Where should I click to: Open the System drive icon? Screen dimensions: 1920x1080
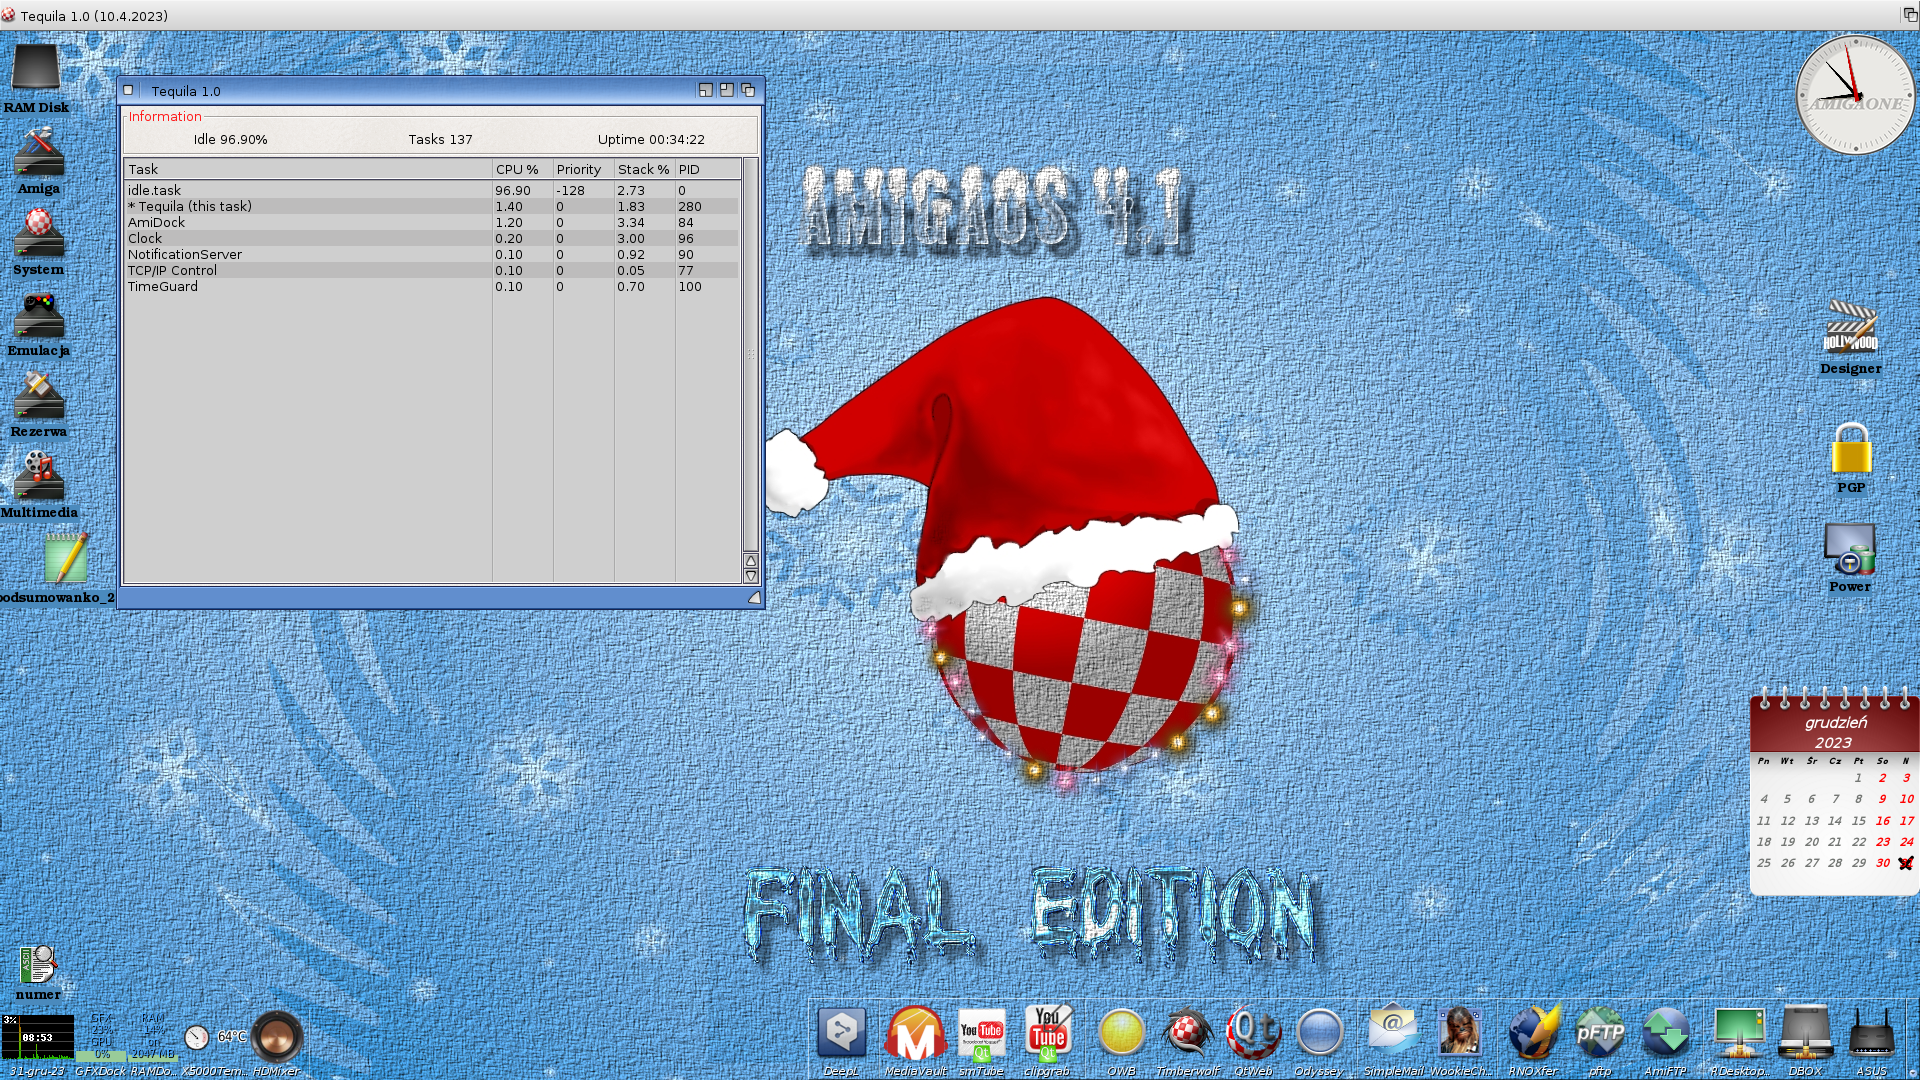[38, 242]
